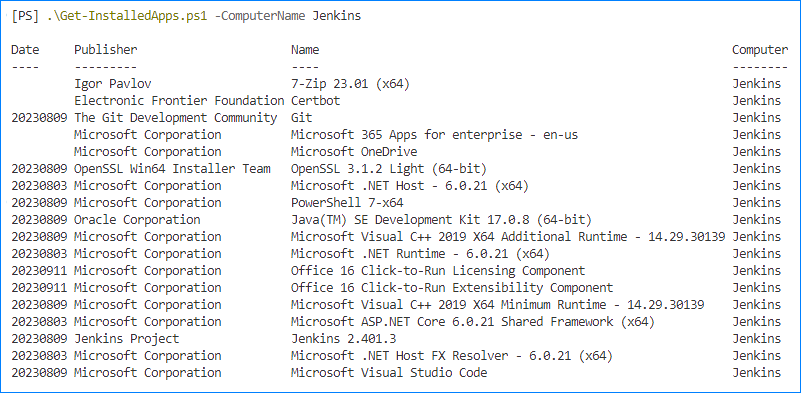Click the Jenkins Project publisher
This screenshot has width=801, height=393.
[x=127, y=339]
